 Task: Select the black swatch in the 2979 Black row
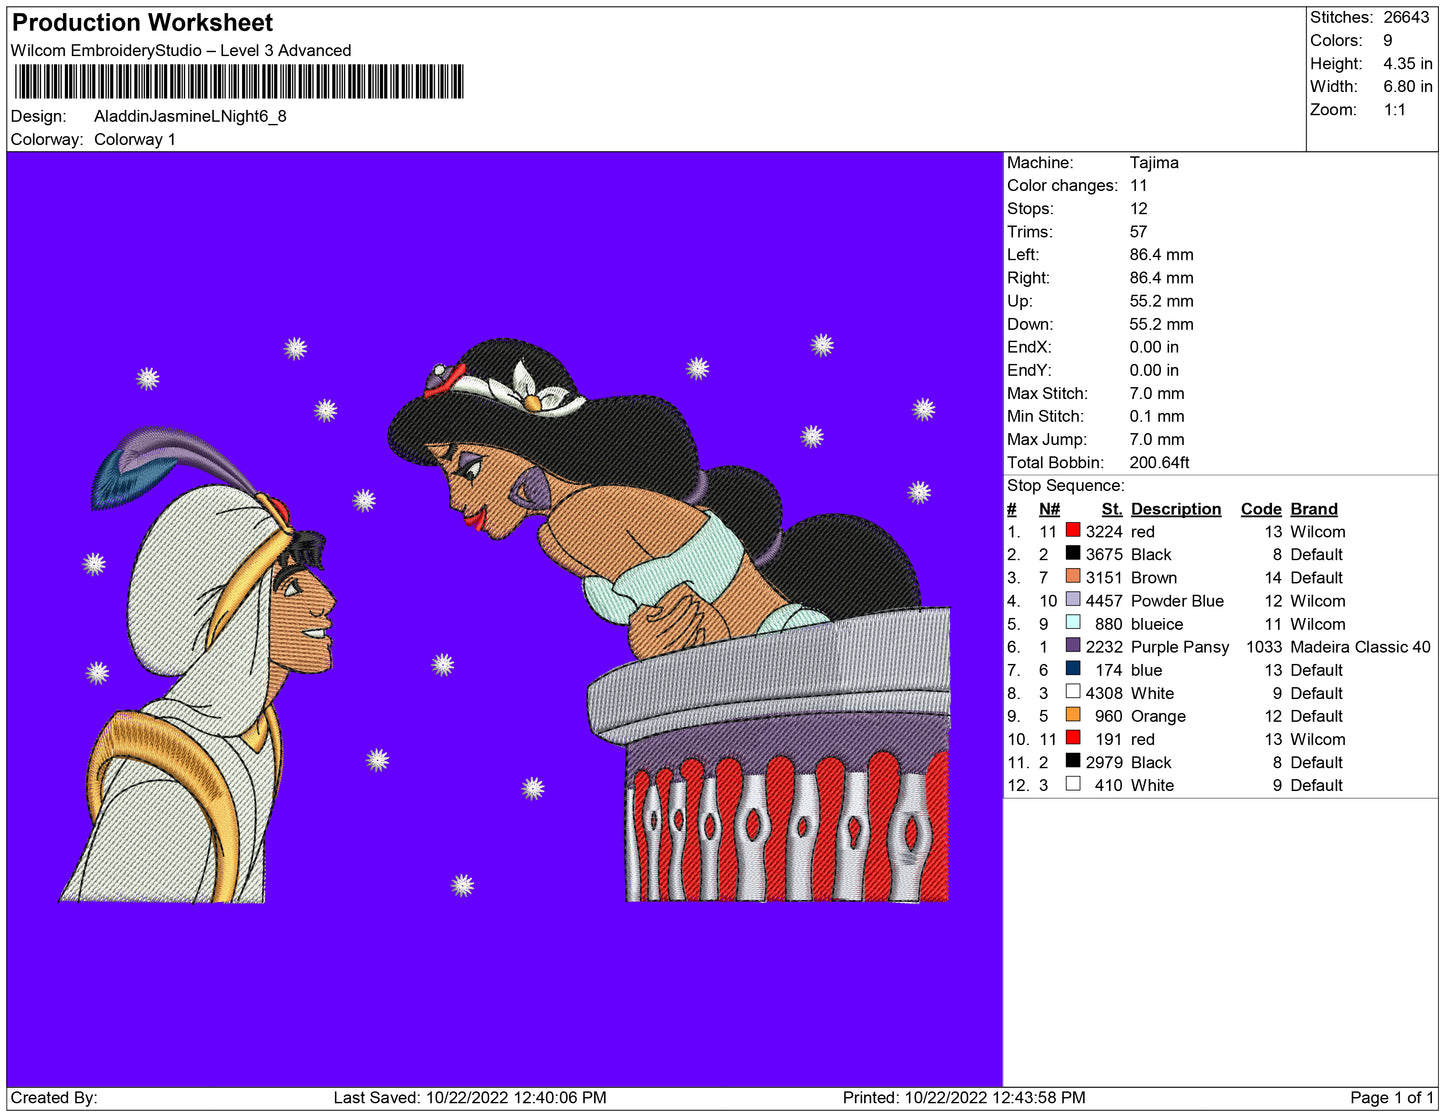tap(1073, 761)
